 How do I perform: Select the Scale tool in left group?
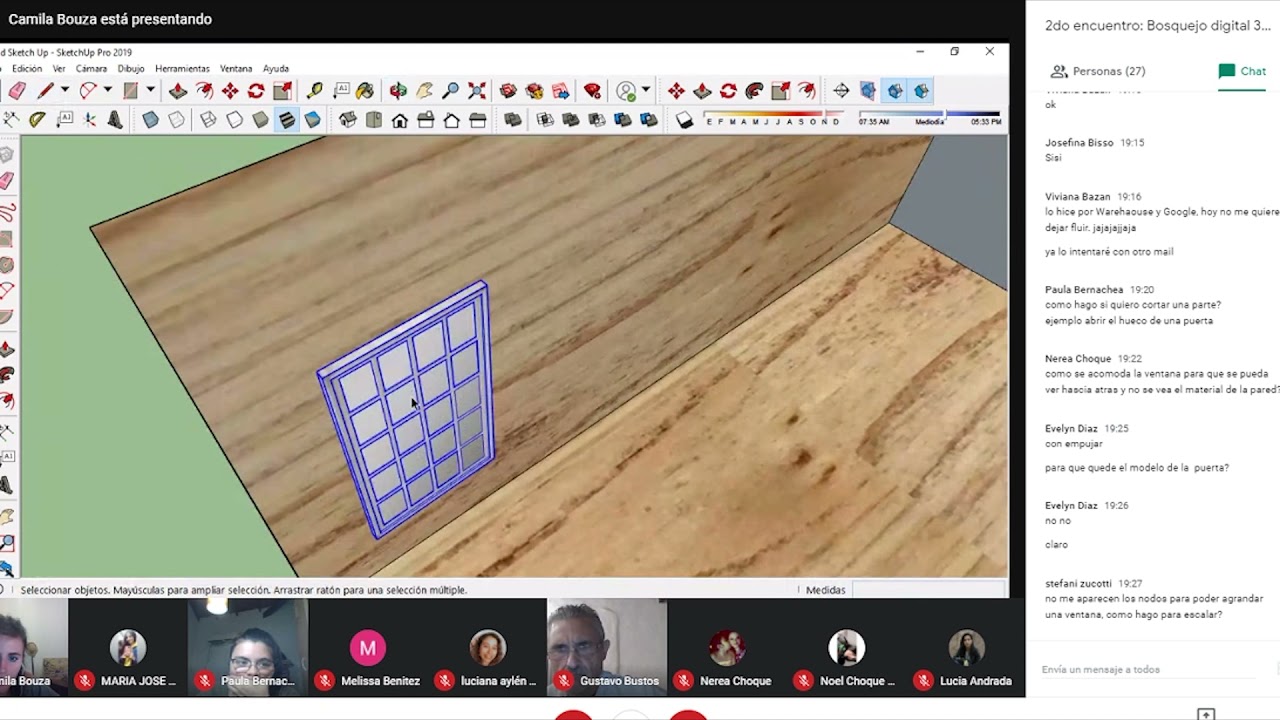click(282, 91)
